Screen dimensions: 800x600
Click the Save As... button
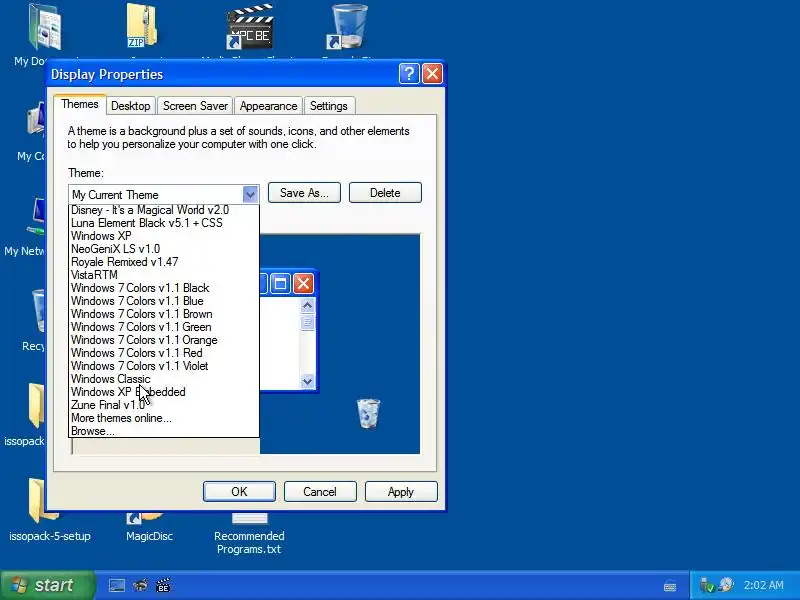[304, 193]
